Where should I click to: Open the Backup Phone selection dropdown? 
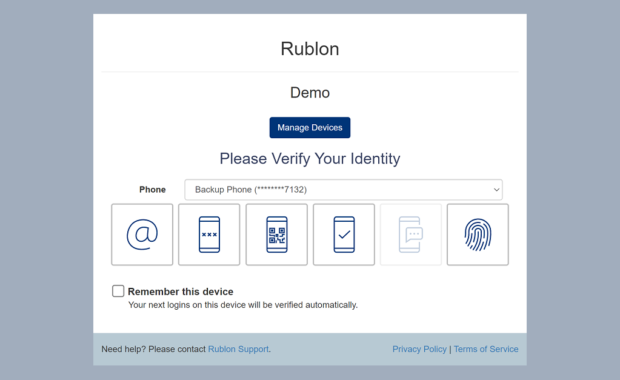point(343,189)
